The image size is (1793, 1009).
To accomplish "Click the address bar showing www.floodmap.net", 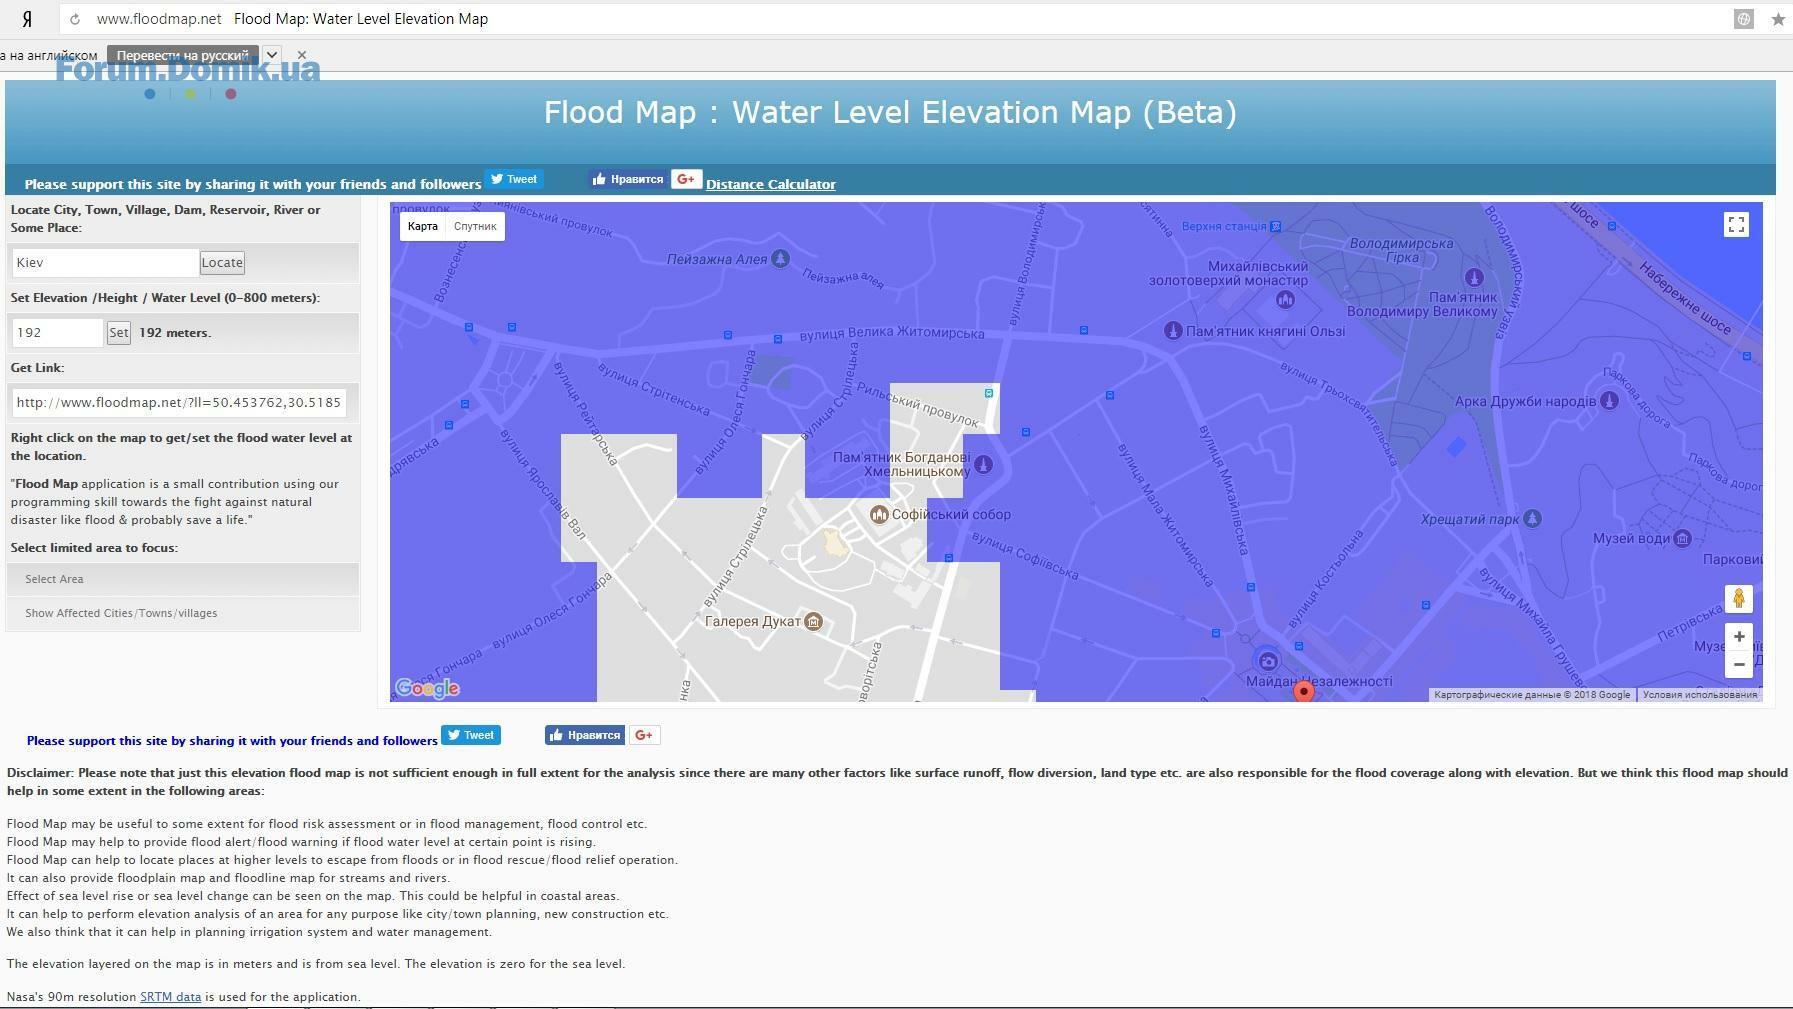I will (x=159, y=19).
